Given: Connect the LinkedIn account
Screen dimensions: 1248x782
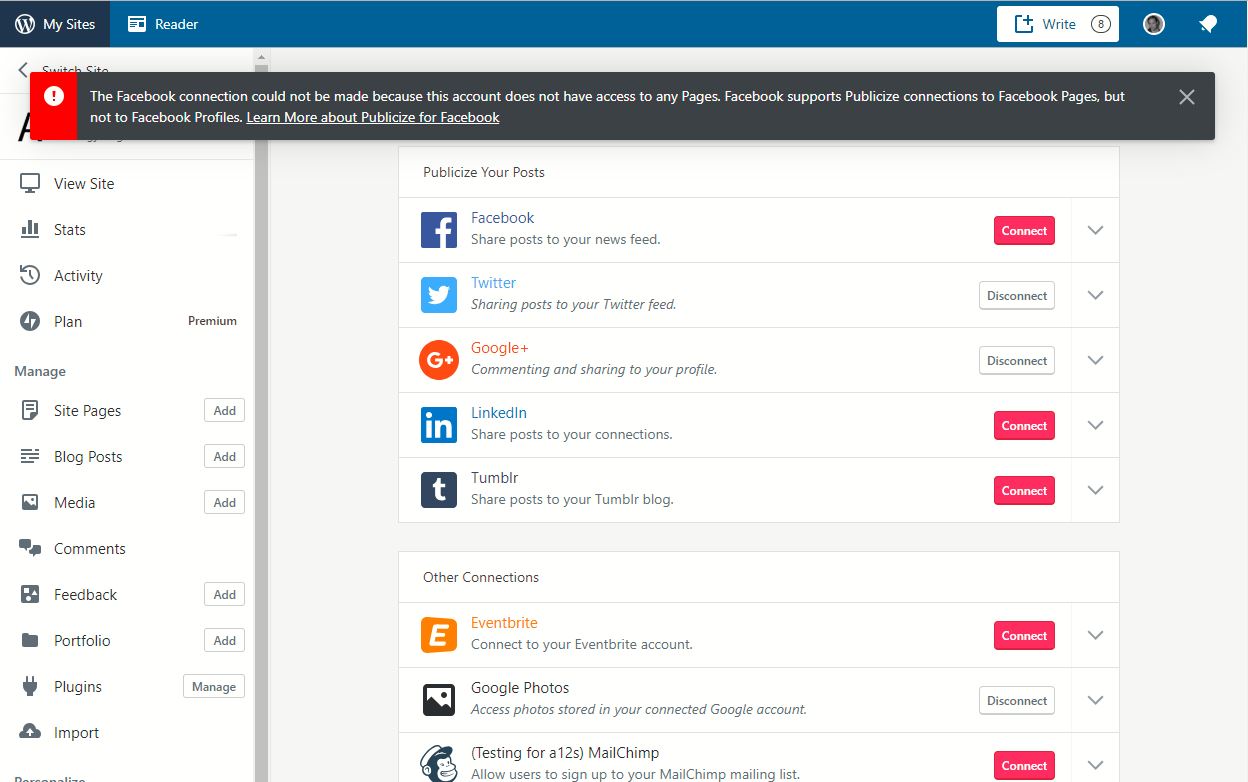Looking at the screenshot, I should click(1024, 425).
